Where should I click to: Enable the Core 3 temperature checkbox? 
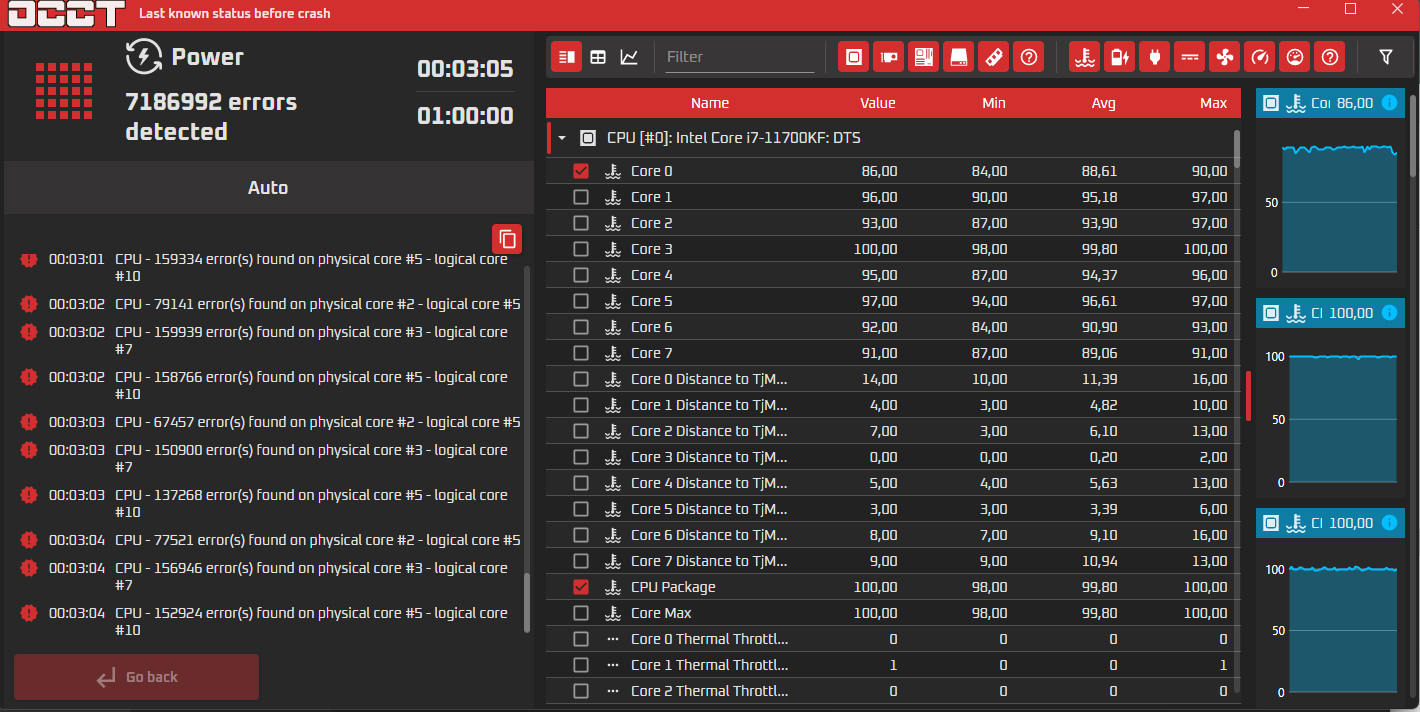click(581, 249)
